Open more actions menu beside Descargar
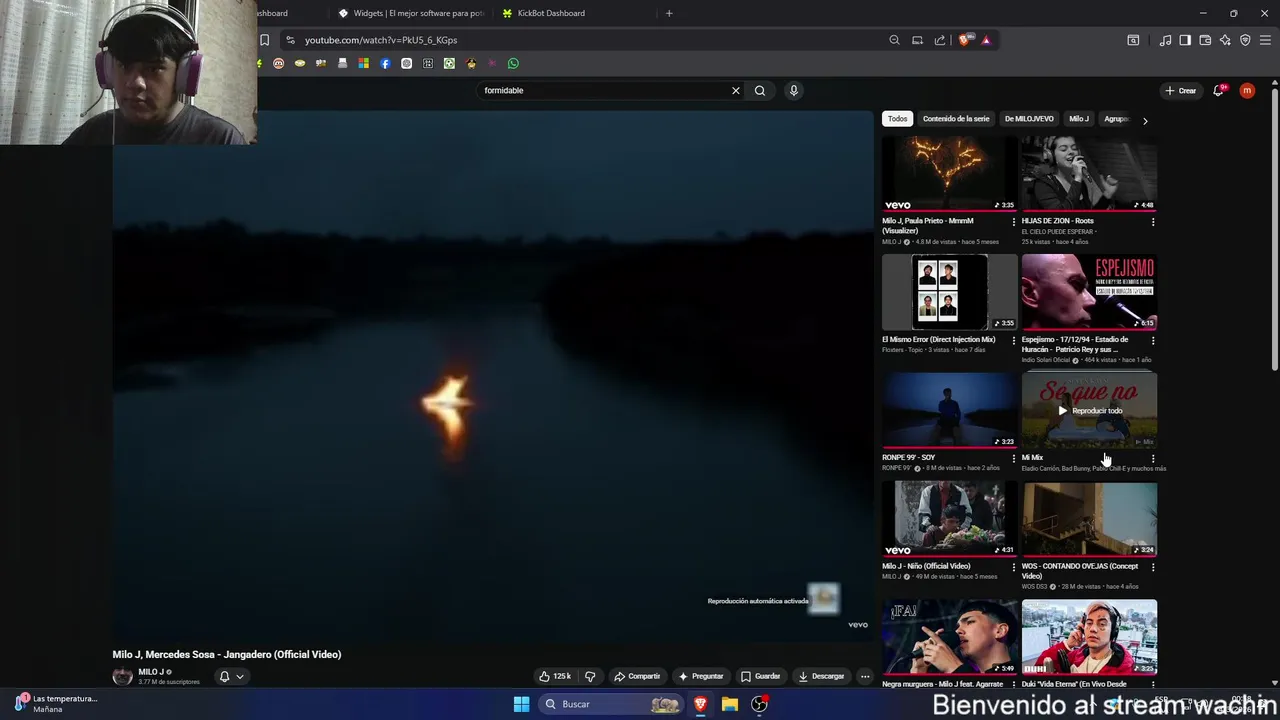 pos(865,676)
